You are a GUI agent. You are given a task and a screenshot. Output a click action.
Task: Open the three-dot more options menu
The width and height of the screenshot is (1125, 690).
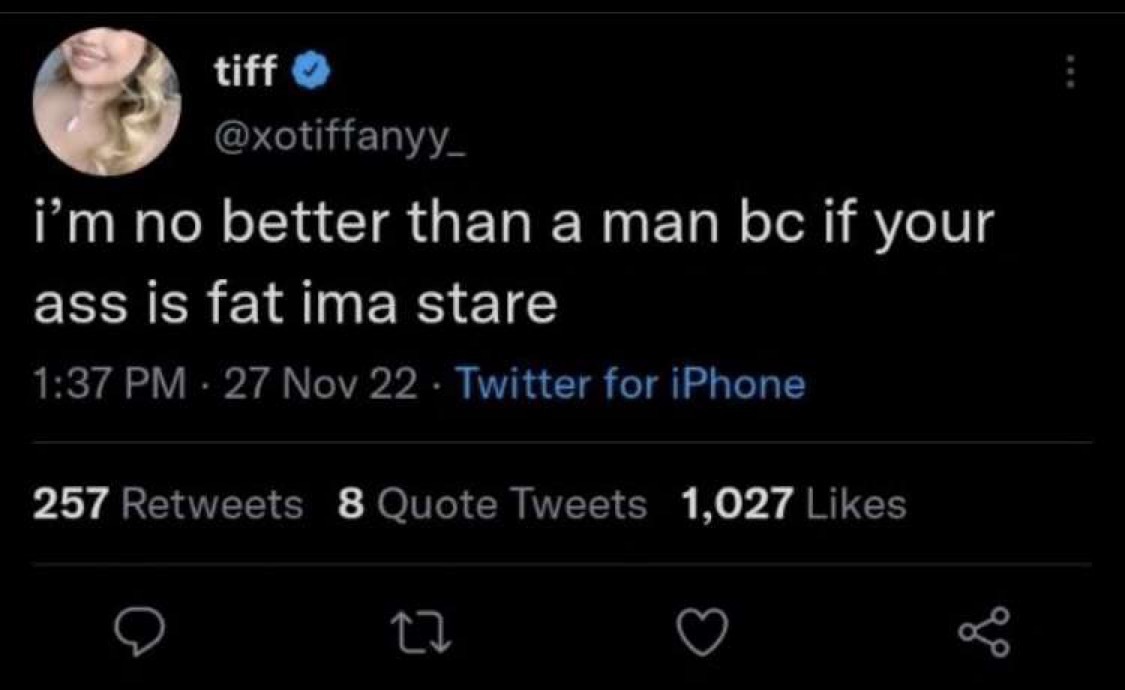(x=1070, y=72)
